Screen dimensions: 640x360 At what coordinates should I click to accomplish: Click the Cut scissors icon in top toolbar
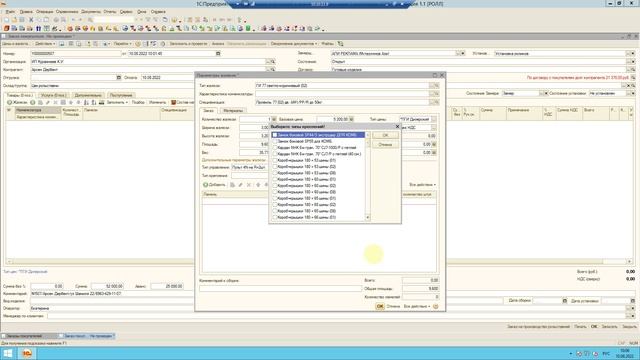pos(31,20)
